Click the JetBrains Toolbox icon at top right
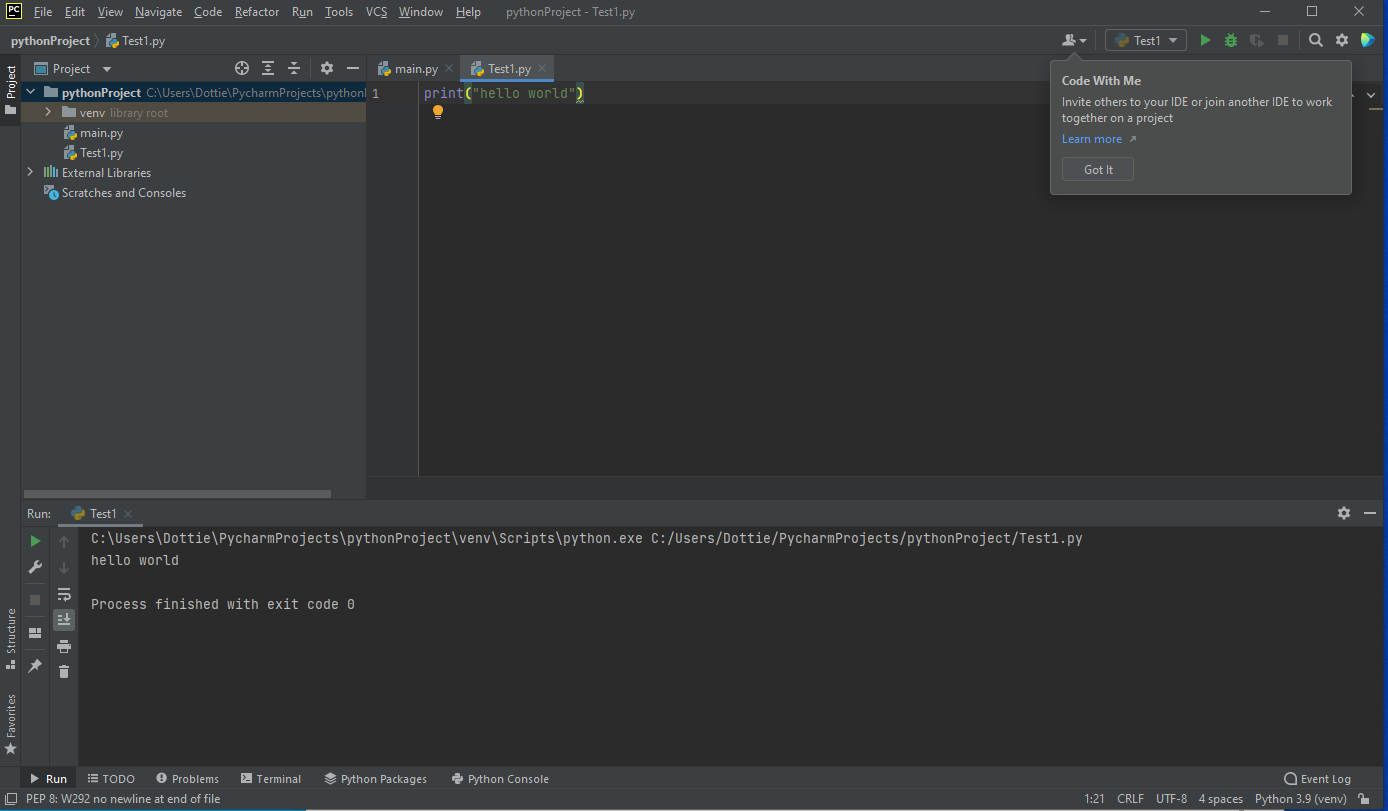This screenshot has height=811, width=1388. coord(1368,40)
